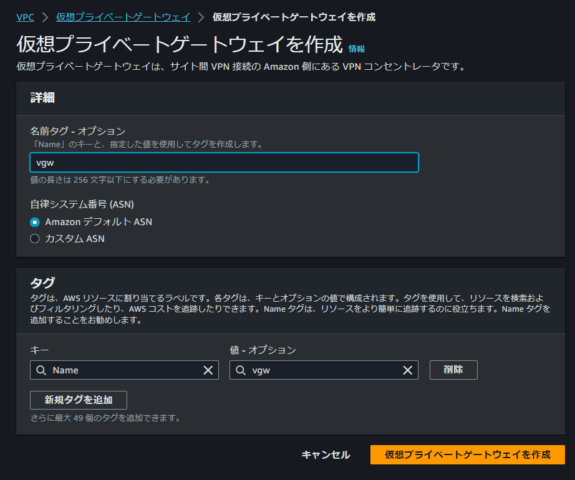
Task: Click the 削除 button for the tag
Action: click(x=453, y=370)
